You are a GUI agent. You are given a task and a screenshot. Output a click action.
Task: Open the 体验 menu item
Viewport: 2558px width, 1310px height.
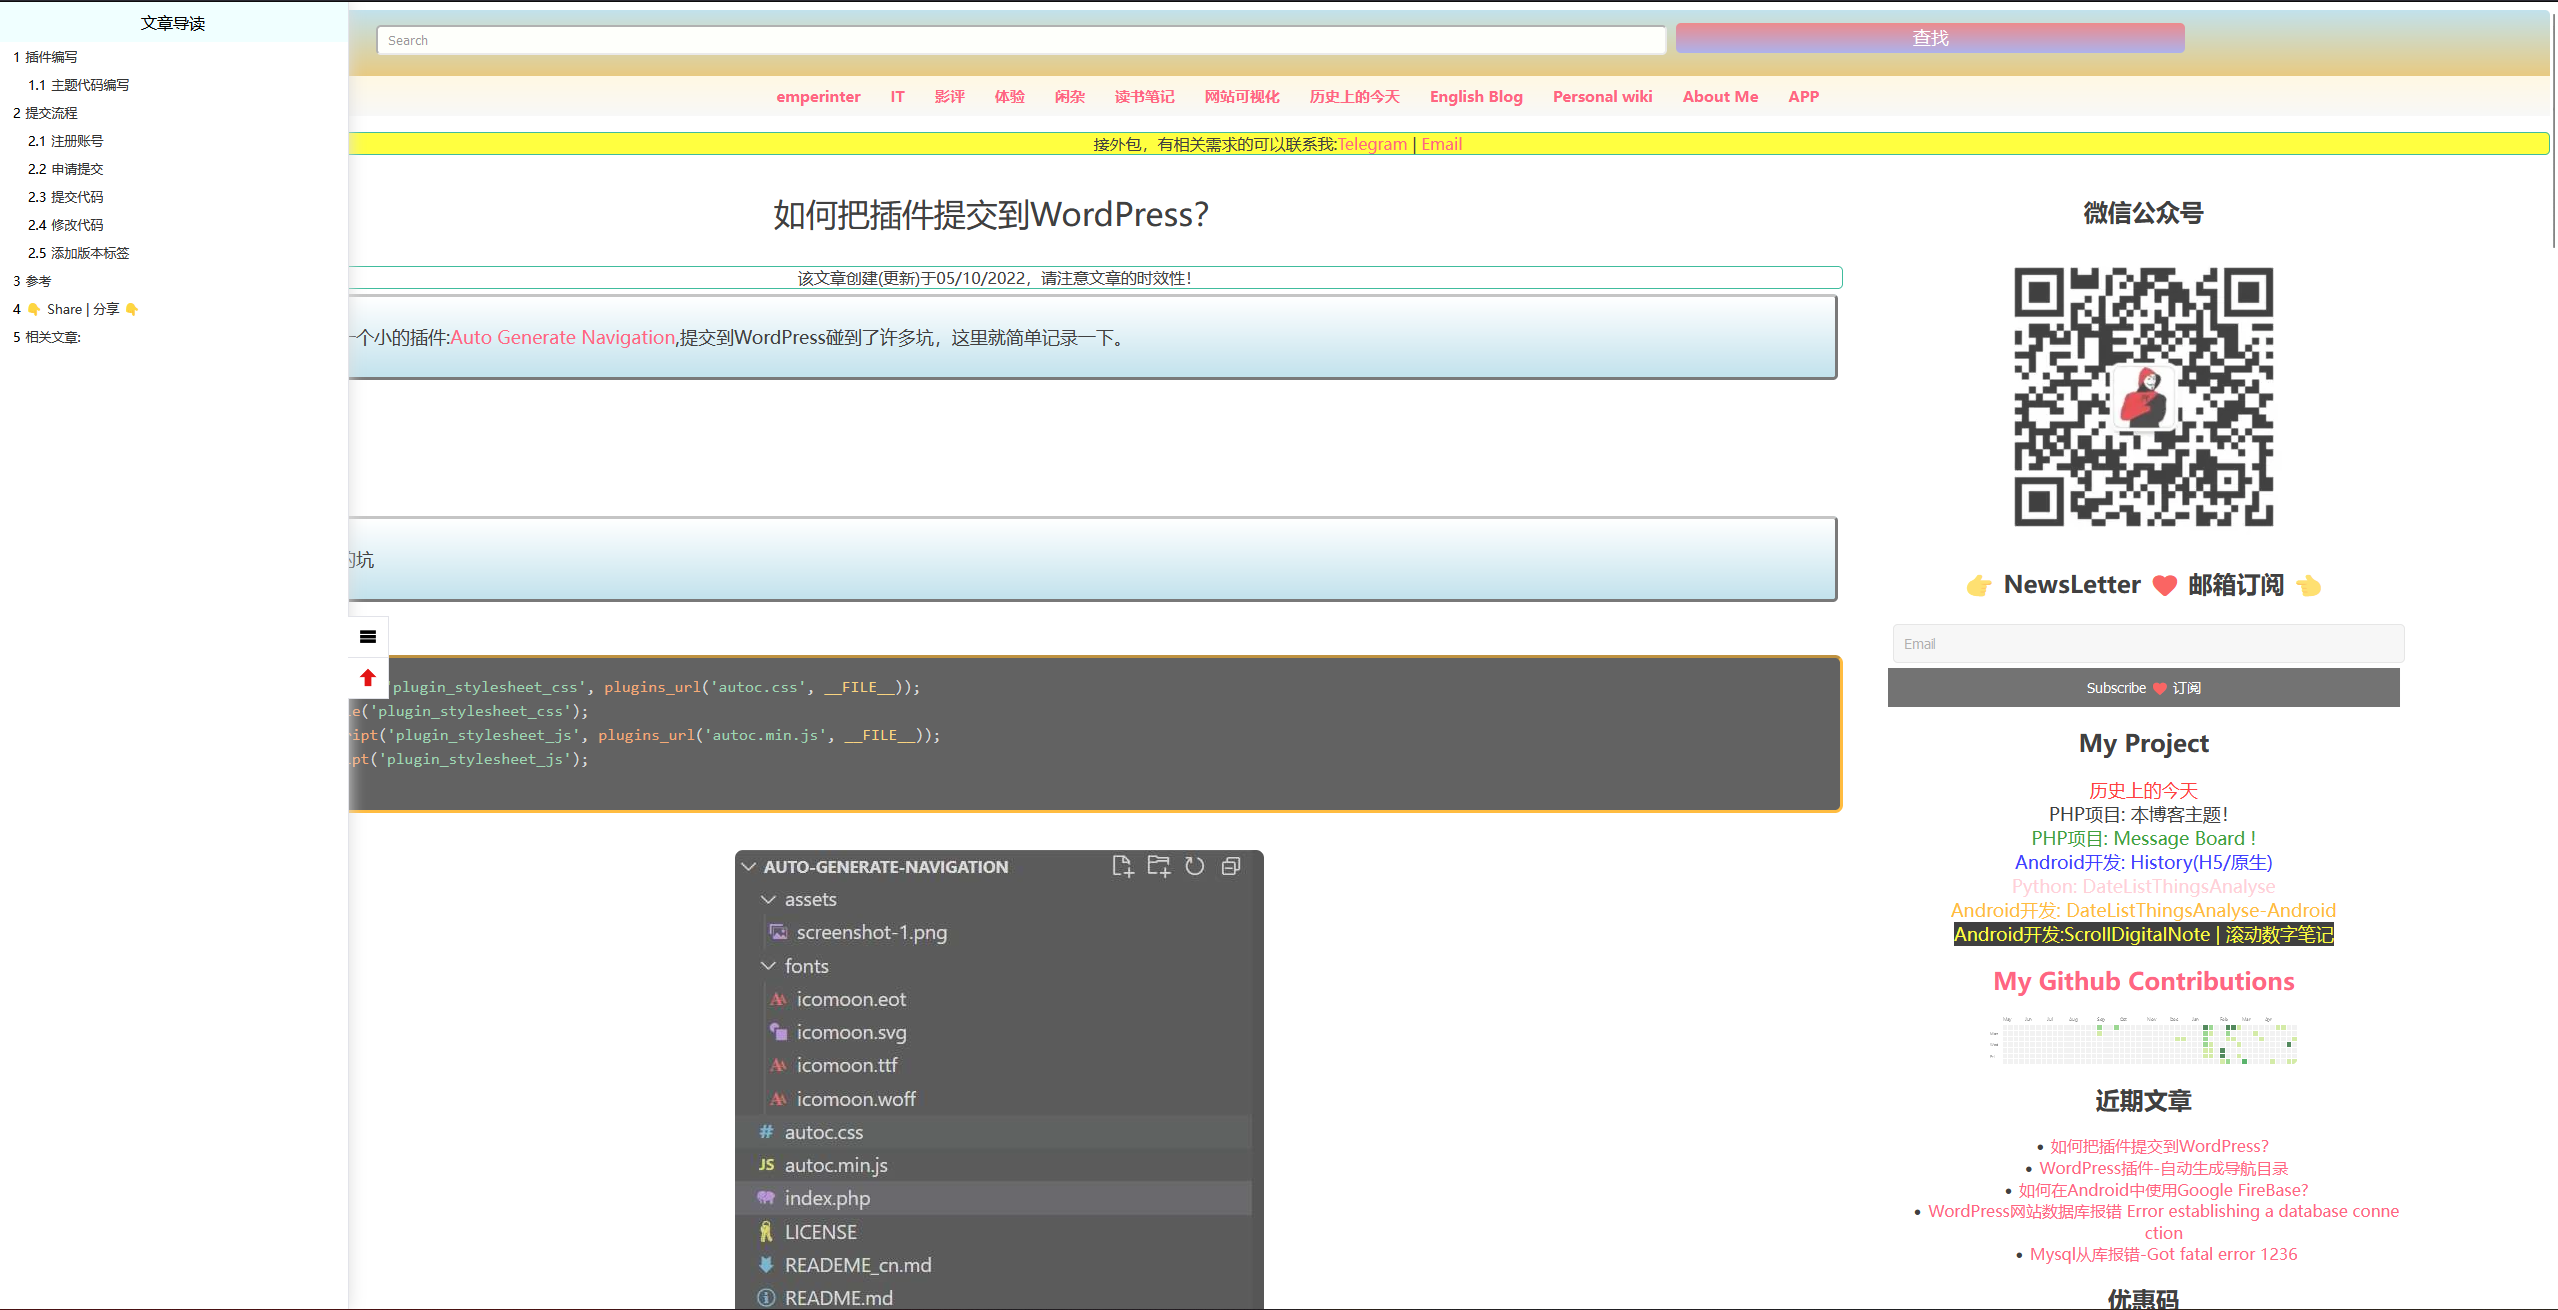click(x=1009, y=97)
